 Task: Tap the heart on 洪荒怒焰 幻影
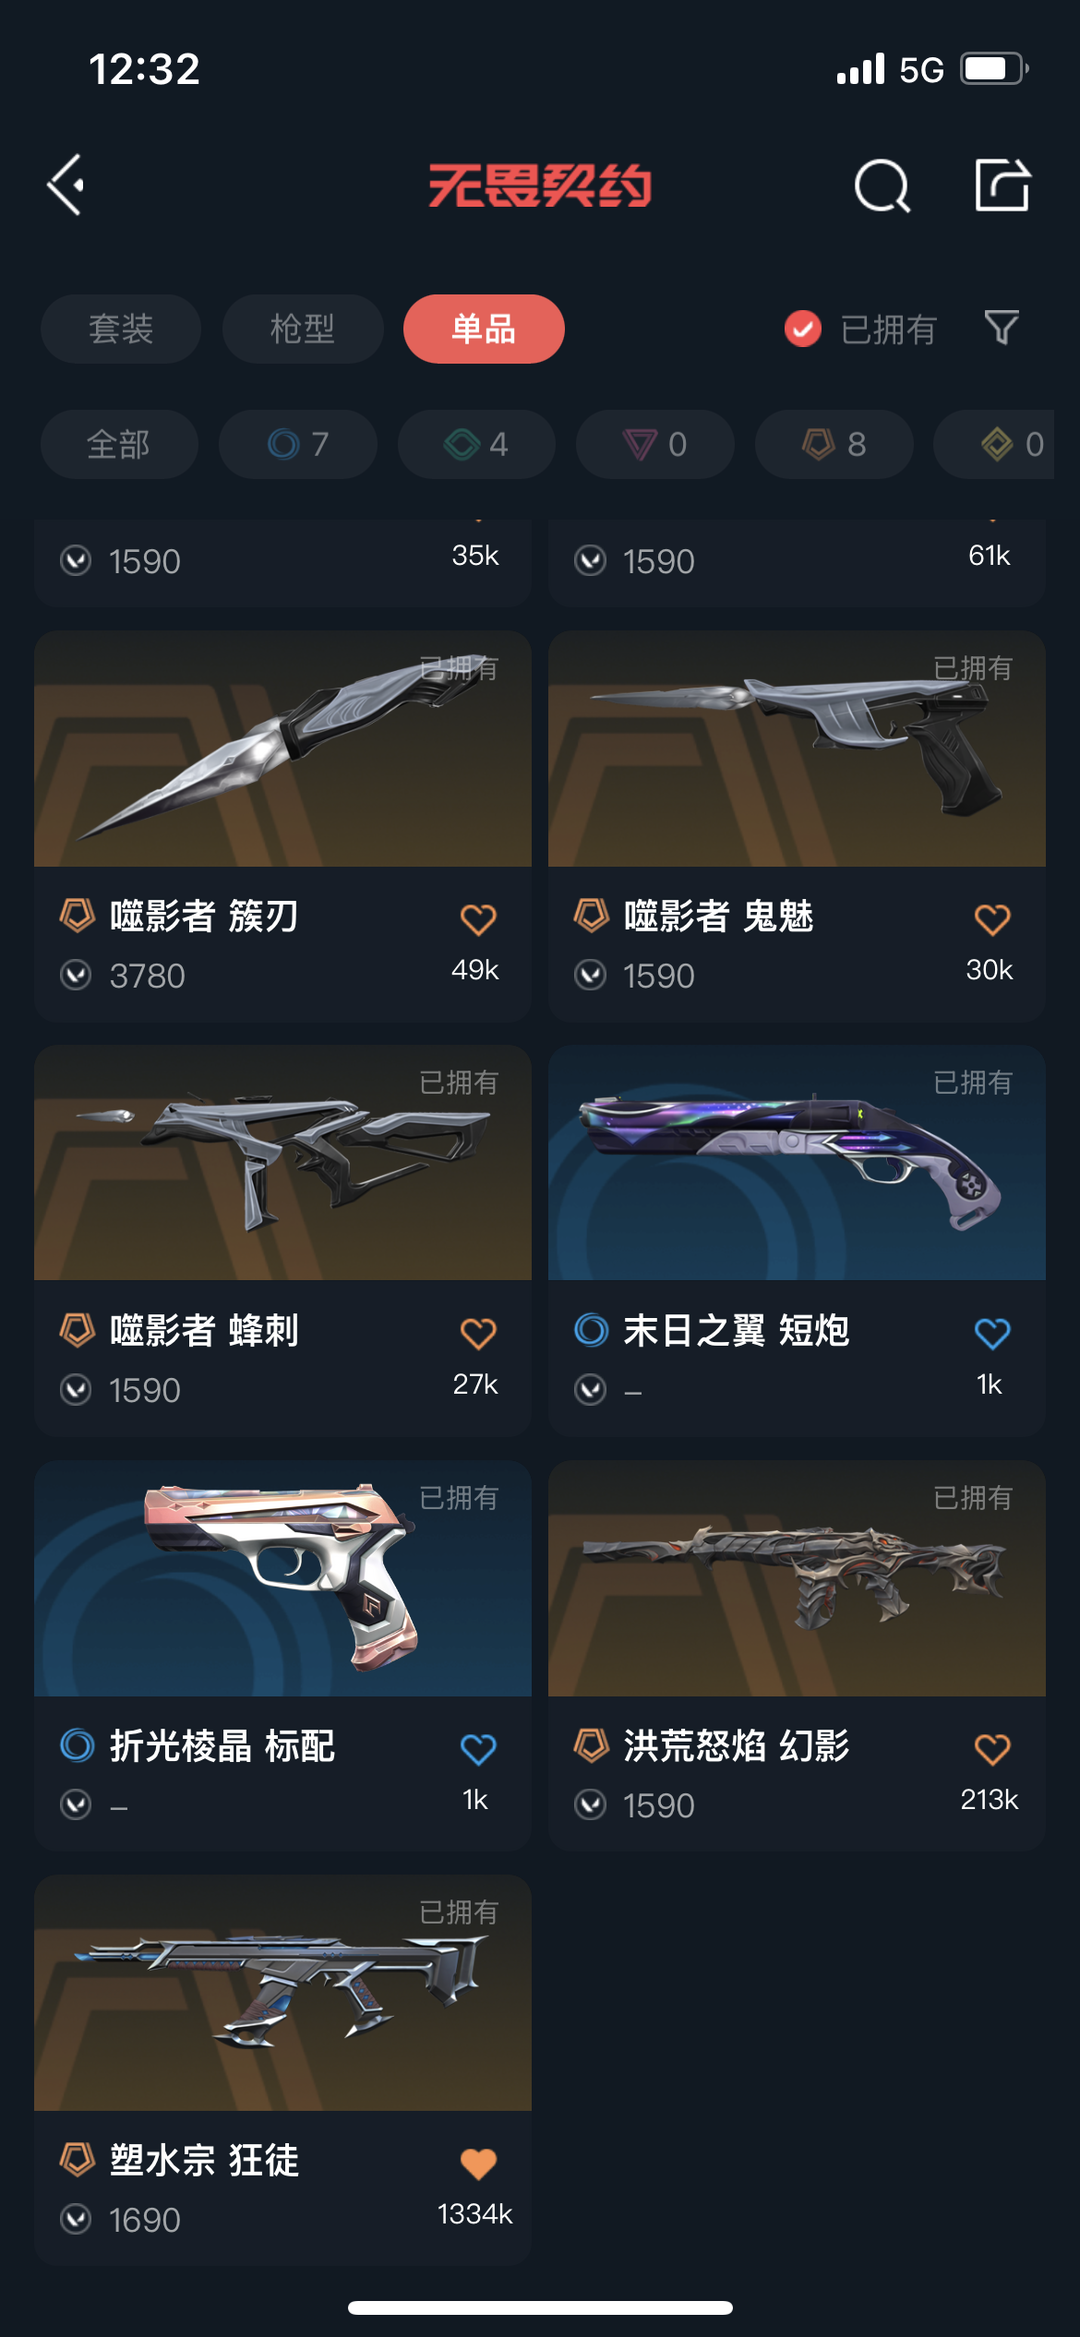pyautogui.click(x=992, y=1749)
